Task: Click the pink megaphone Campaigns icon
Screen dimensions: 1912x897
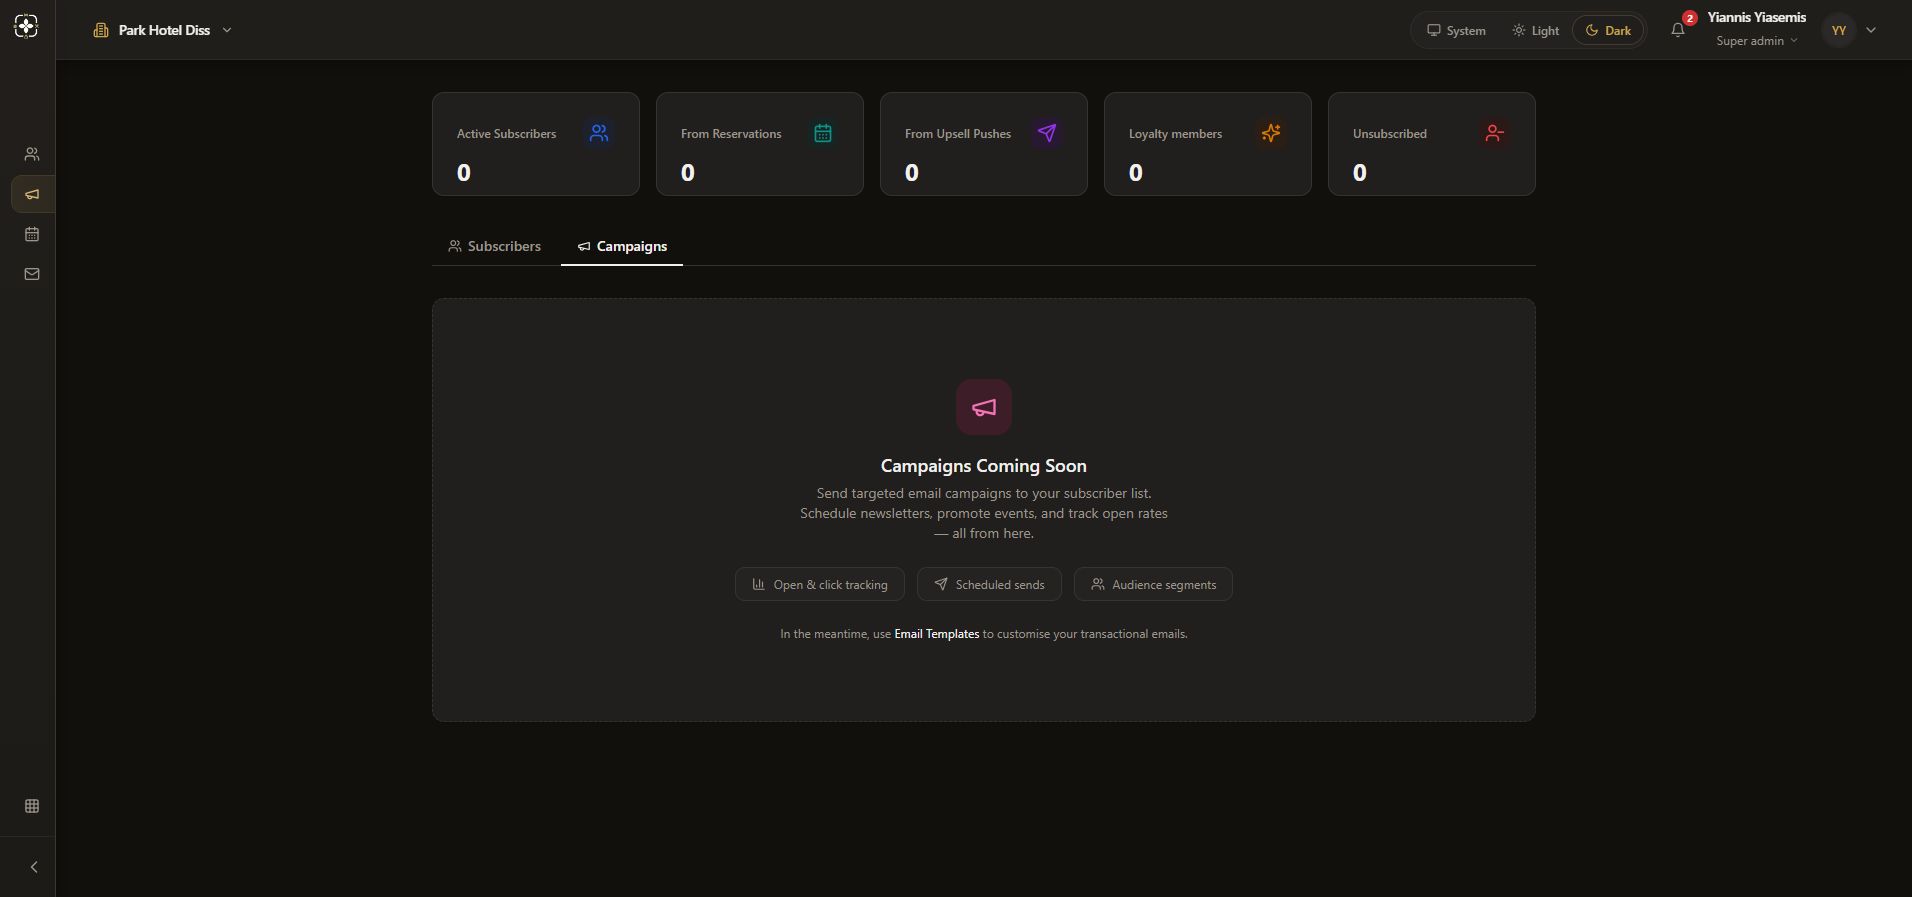Action: (984, 407)
